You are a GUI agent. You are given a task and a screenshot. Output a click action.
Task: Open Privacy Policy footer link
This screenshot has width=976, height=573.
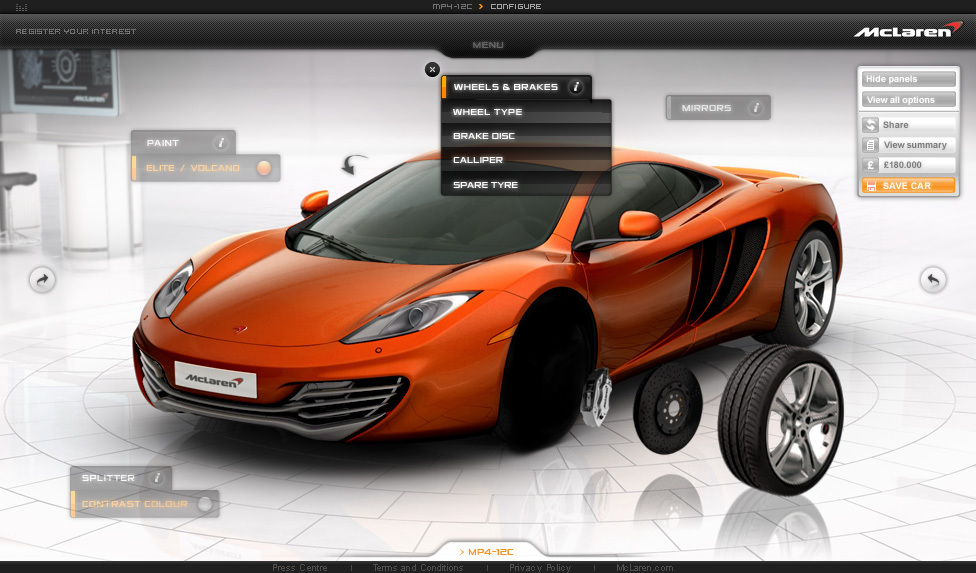(x=540, y=567)
